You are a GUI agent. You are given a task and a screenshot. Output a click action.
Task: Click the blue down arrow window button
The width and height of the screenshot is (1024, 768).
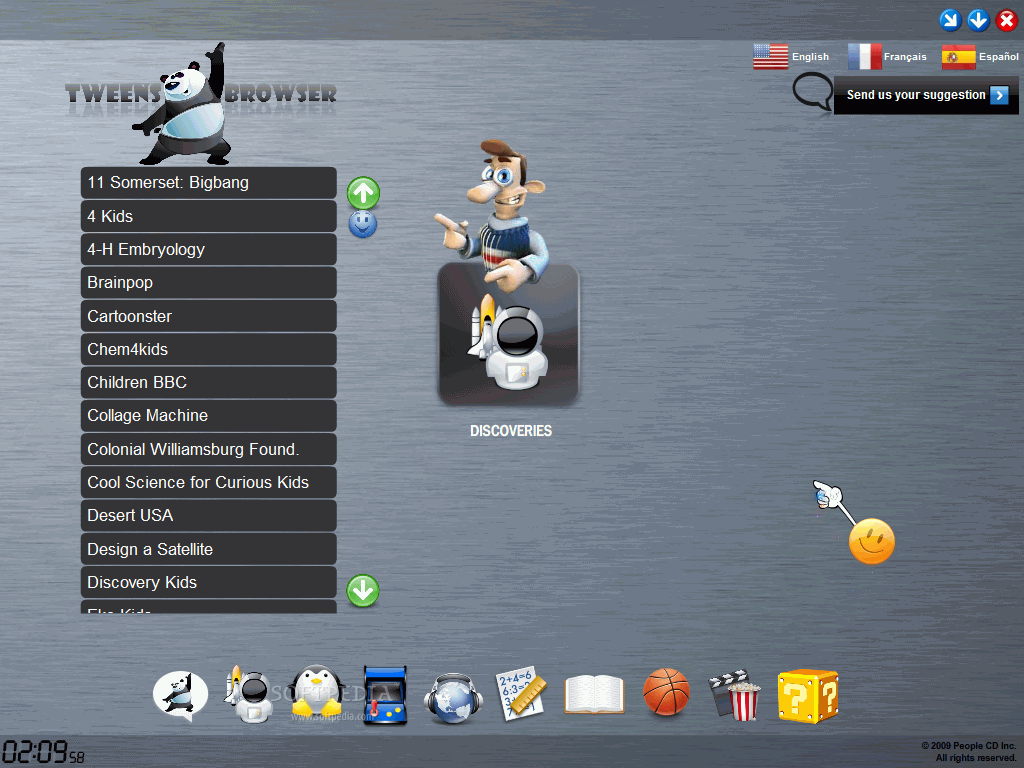pos(978,20)
